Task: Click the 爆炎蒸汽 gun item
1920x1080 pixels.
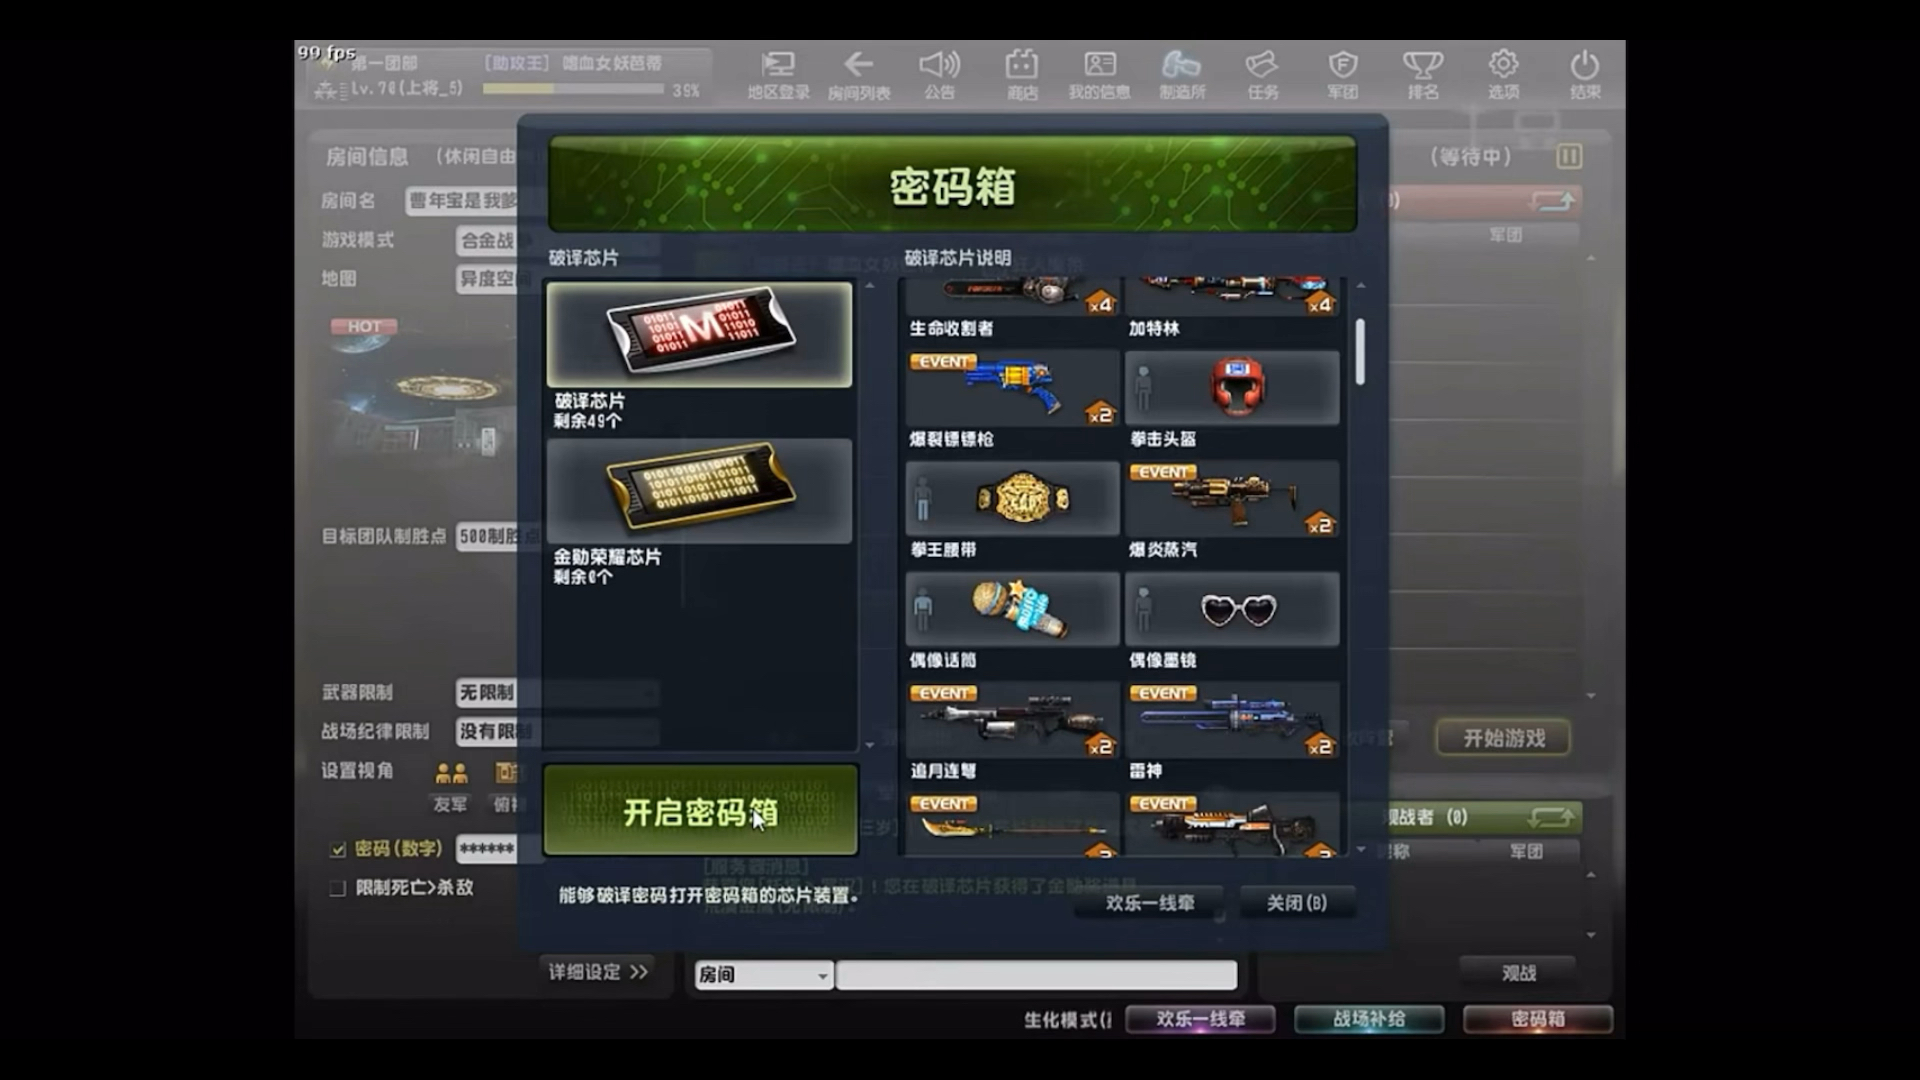Action: (1232, 498)
